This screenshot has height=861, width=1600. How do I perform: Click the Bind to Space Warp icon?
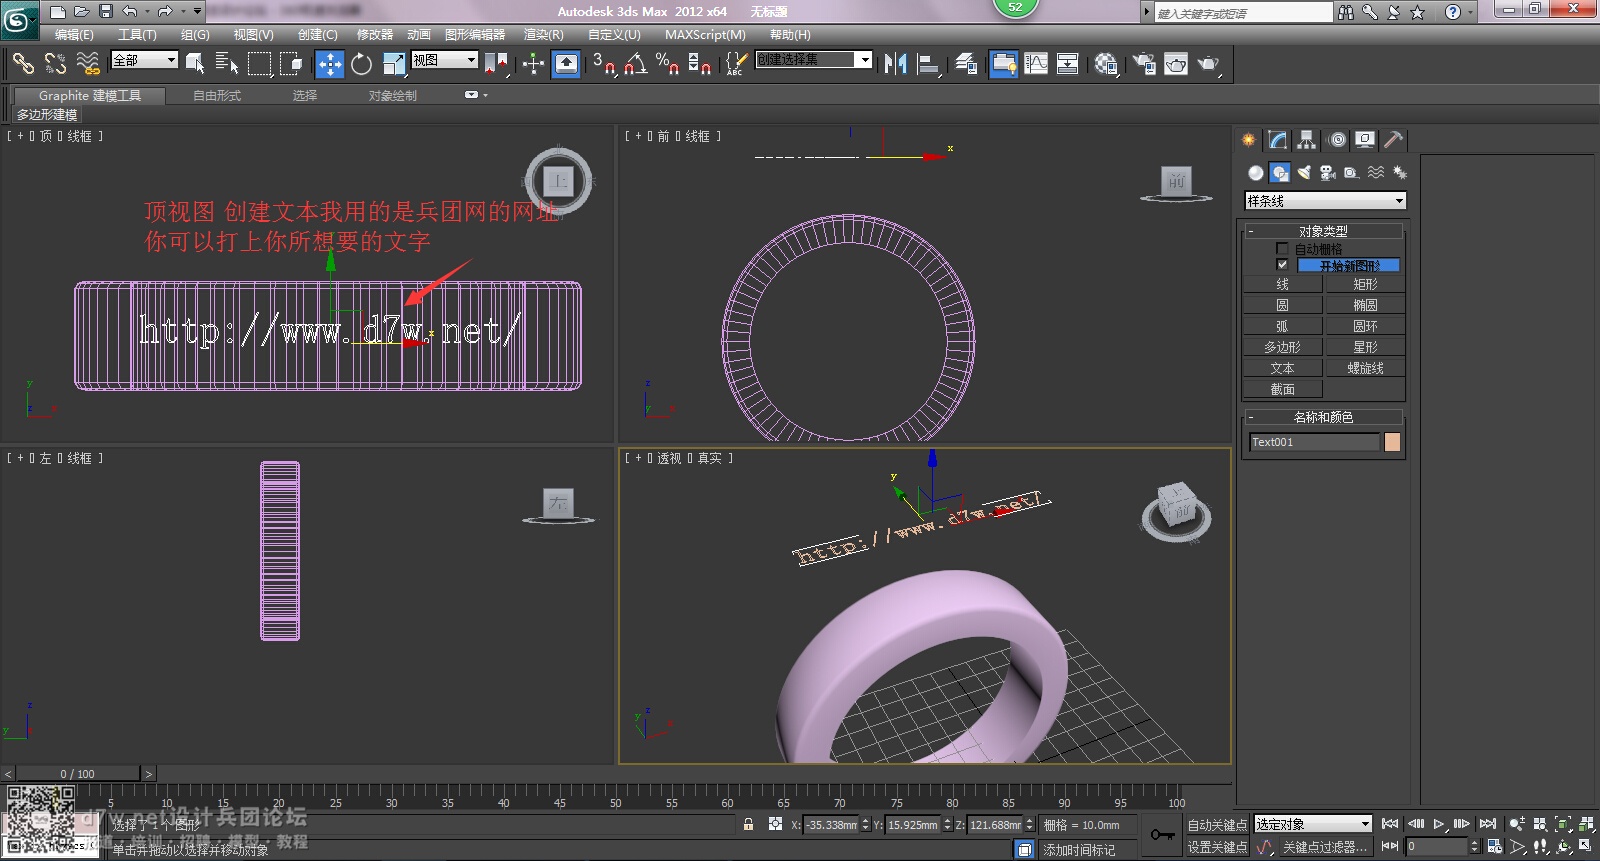click(x=88, y=64)
